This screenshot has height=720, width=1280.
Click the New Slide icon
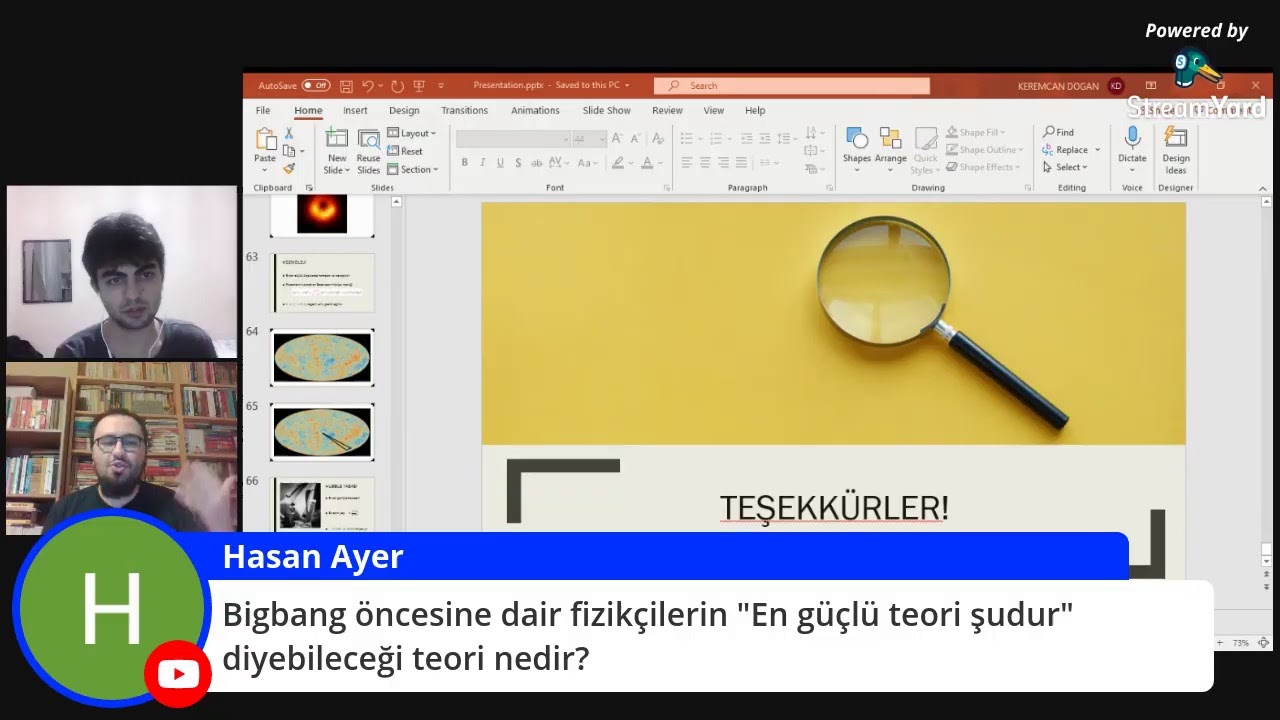tap(337, 139)
